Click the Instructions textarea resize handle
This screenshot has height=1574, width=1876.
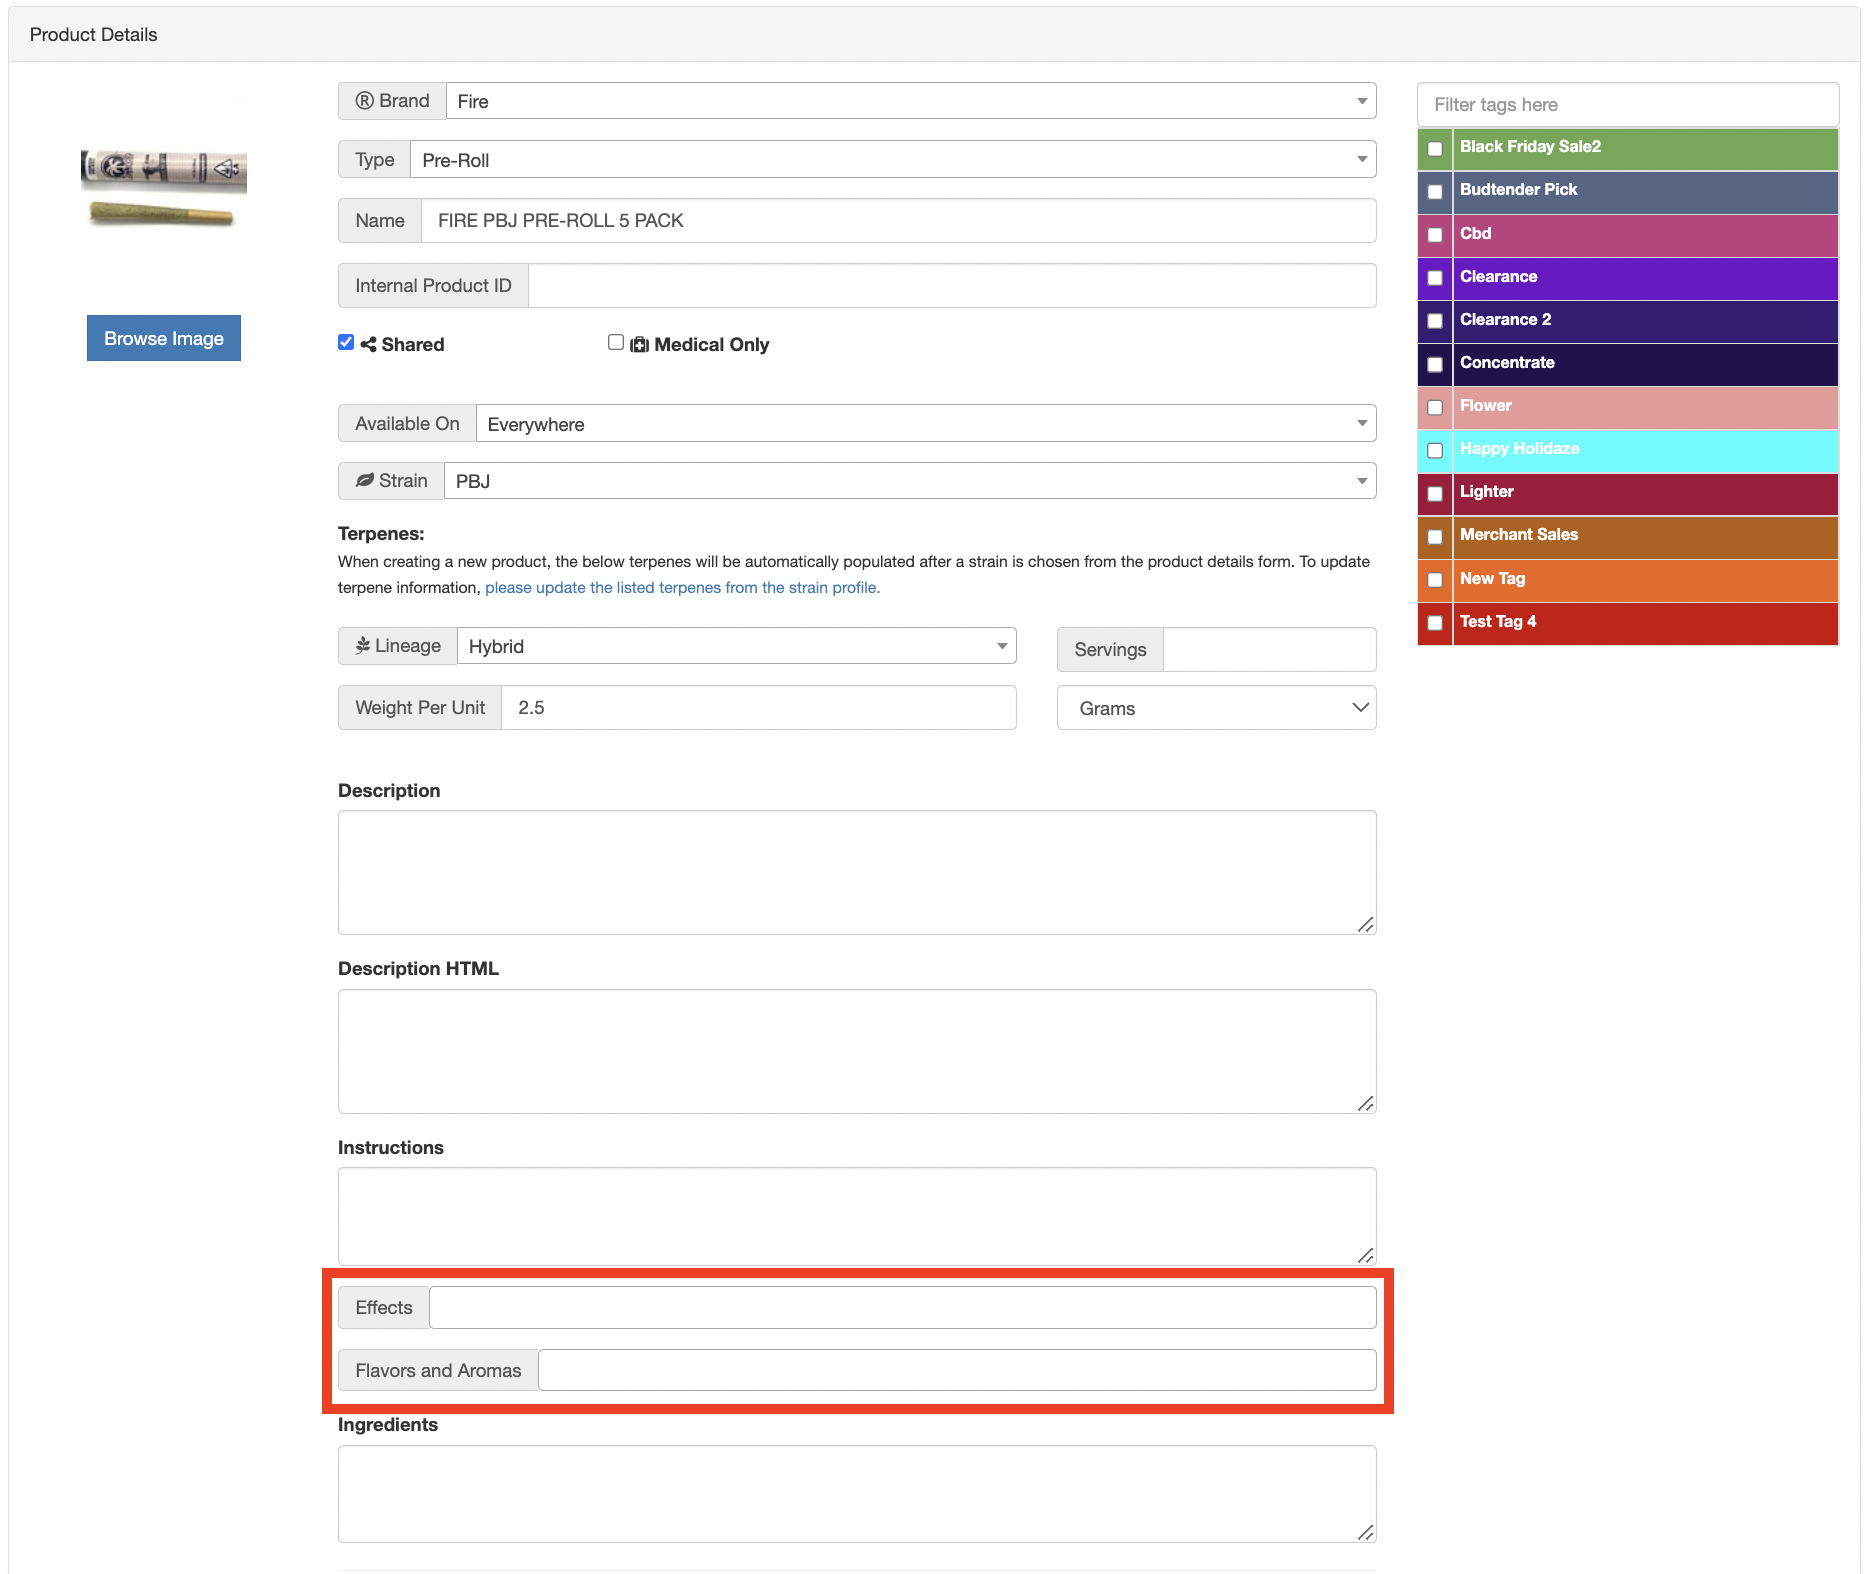pos(1366,1256)
